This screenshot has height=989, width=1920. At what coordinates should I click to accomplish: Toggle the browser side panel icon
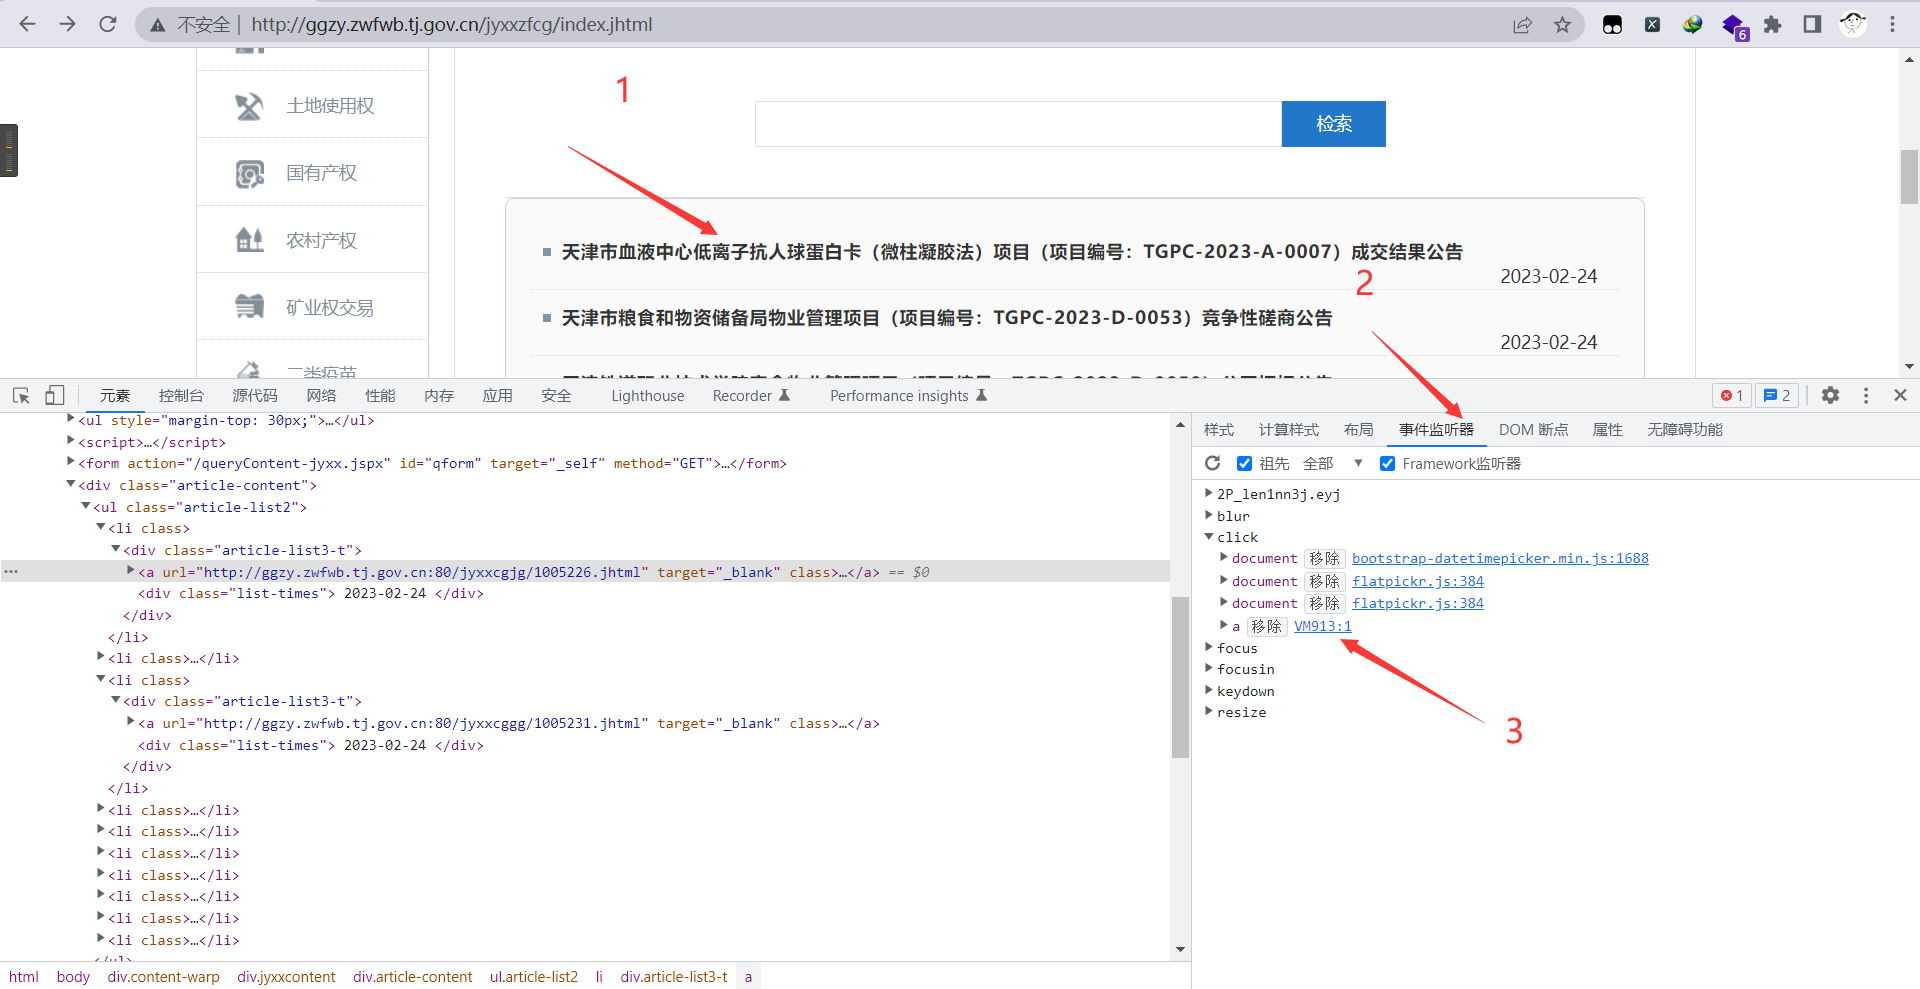click(x=1812, y=24)
